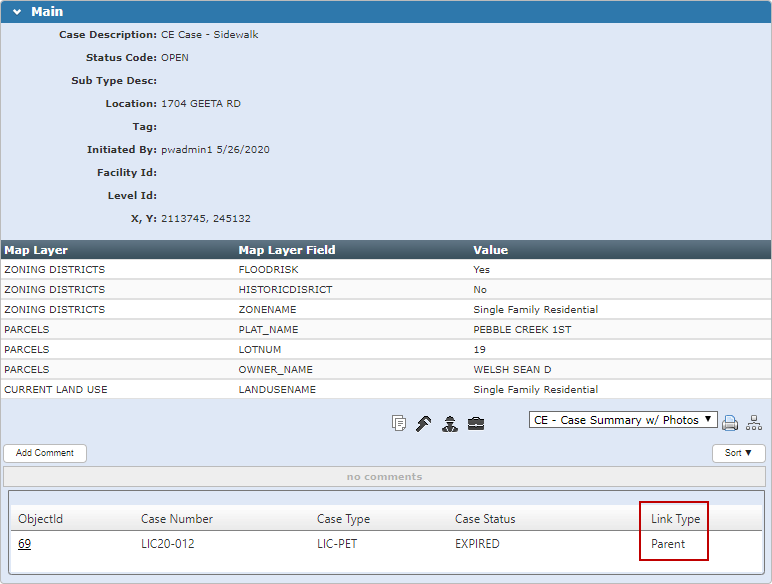Click the HISTORICDISRICT field cell

(x=286, y=290)
